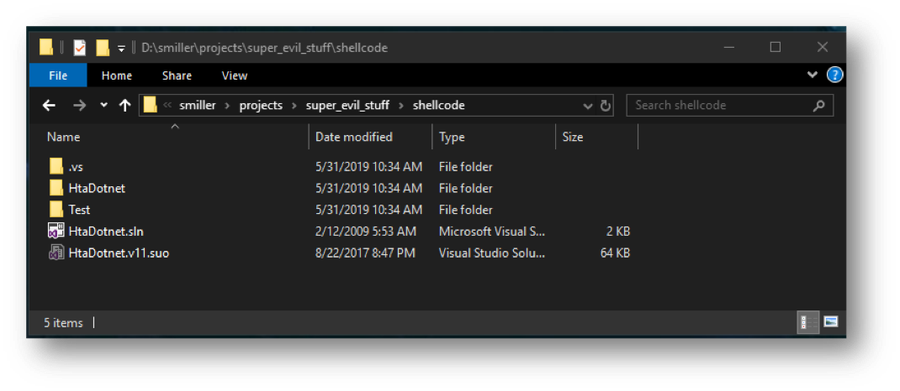Click the Visual Studio Solu... type cell
900x391 pixels.
pyautogui.click(x=492, y=253)
